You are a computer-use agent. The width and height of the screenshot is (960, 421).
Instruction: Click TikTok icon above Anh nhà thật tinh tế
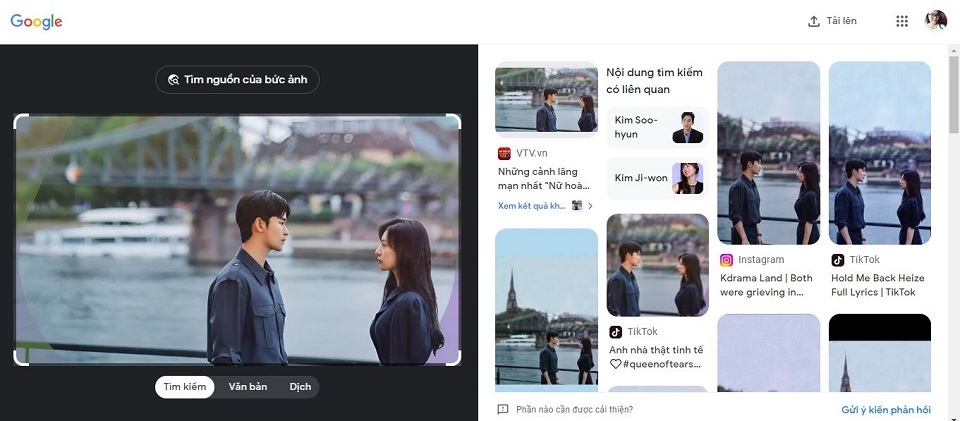pos(615,332)
